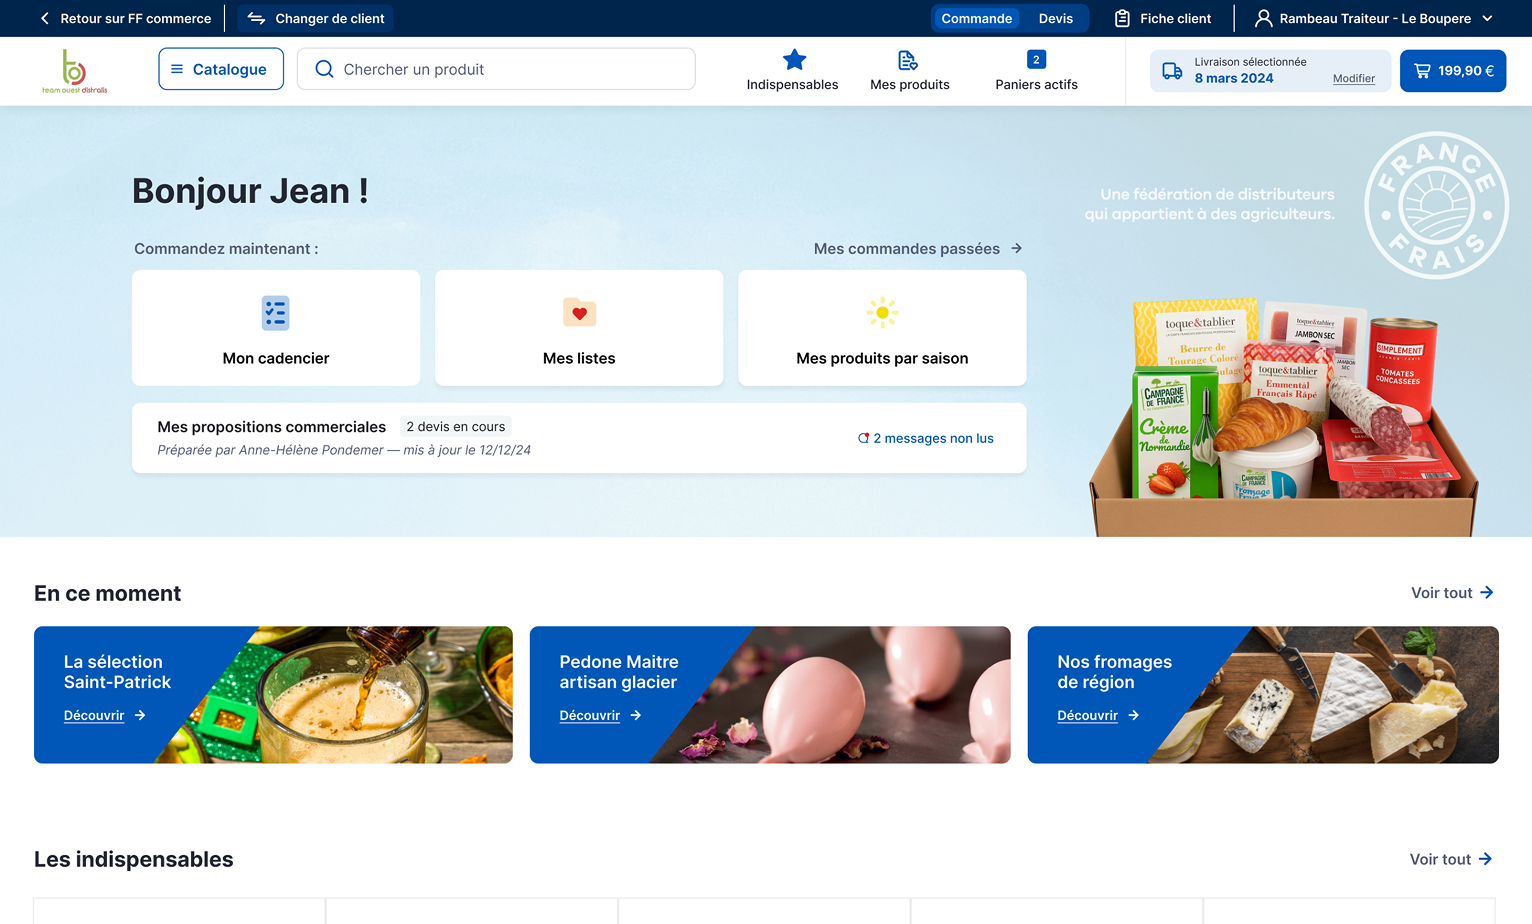Viewport: 1532px width, 924px height.
Task: Open the cart button showing 199,90 €
Action: 1453,71
